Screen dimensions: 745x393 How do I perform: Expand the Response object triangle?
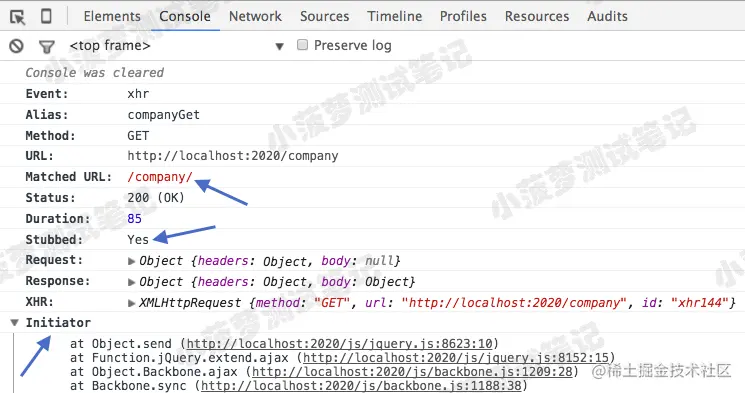point(132,282)
